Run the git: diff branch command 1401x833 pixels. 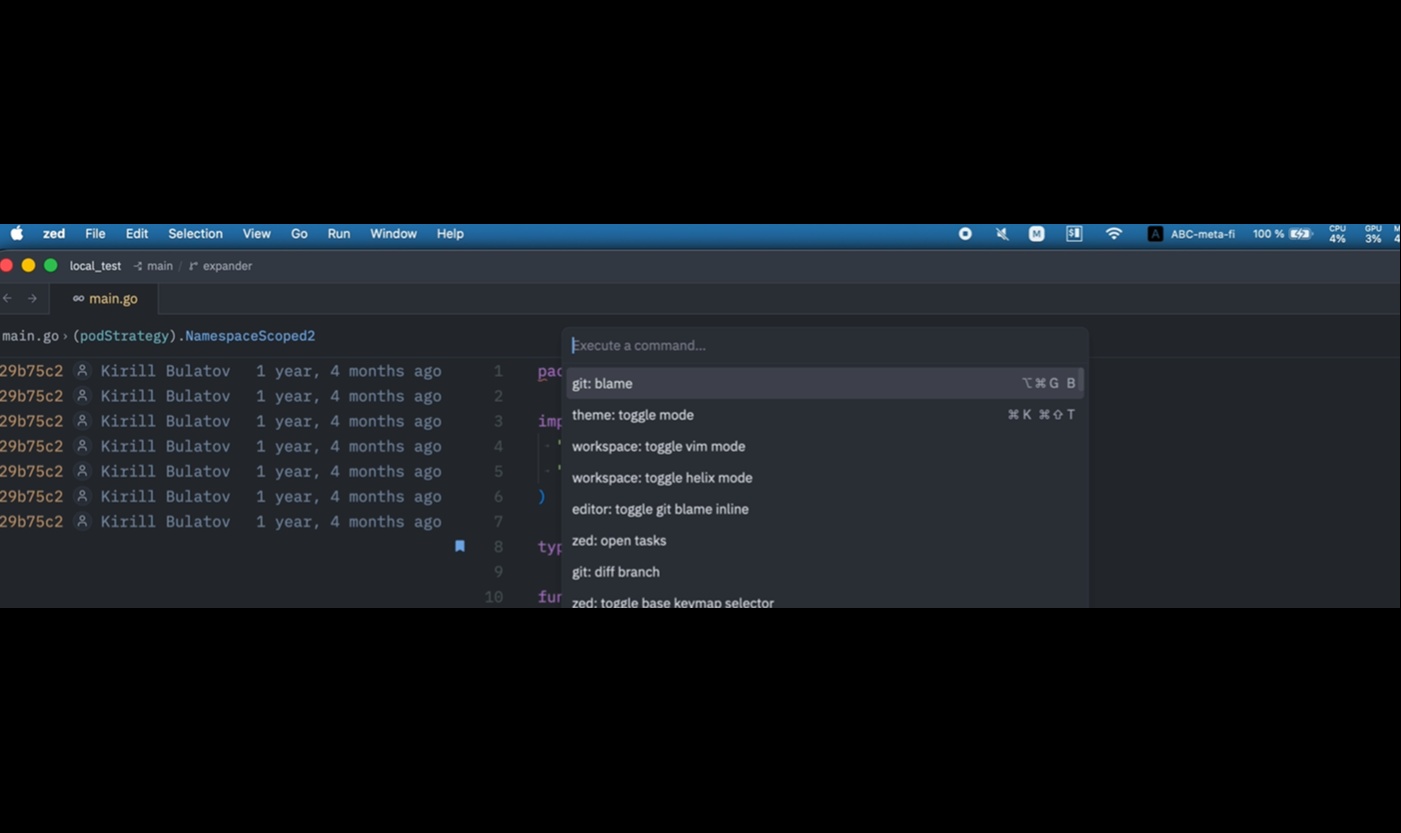(825, 572)
